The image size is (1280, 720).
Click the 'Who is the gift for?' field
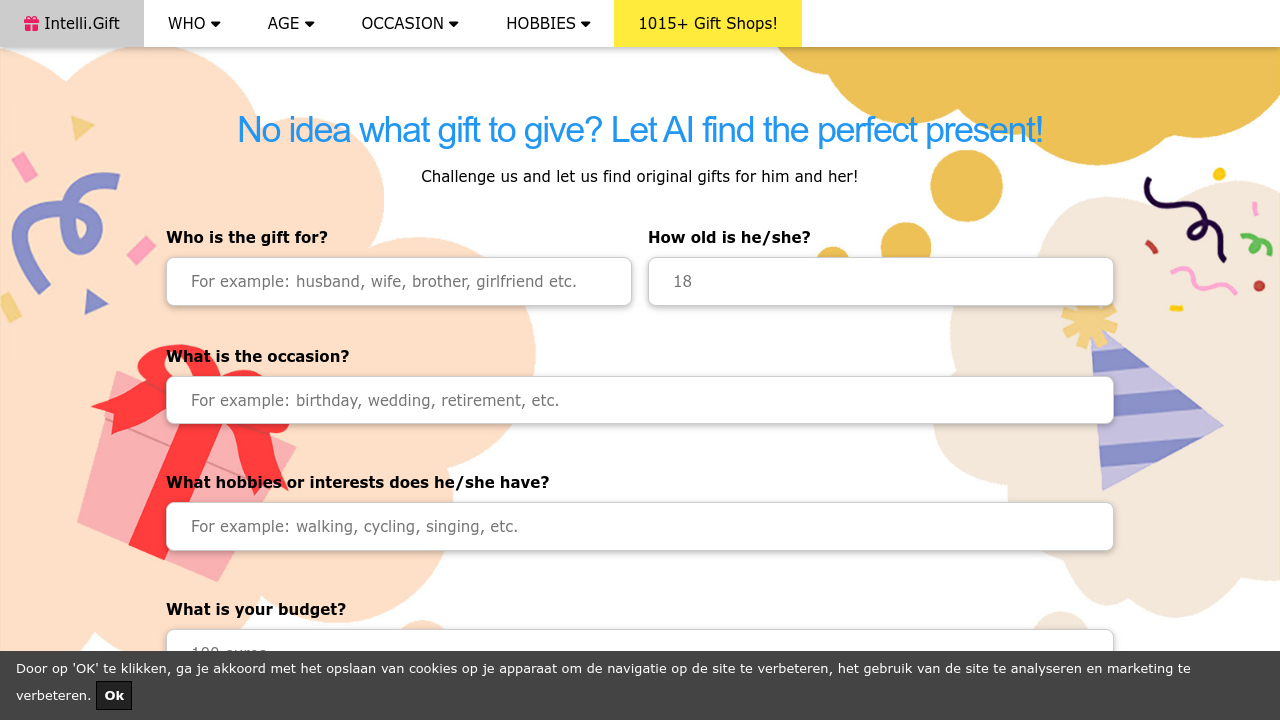tap(398, 281)
